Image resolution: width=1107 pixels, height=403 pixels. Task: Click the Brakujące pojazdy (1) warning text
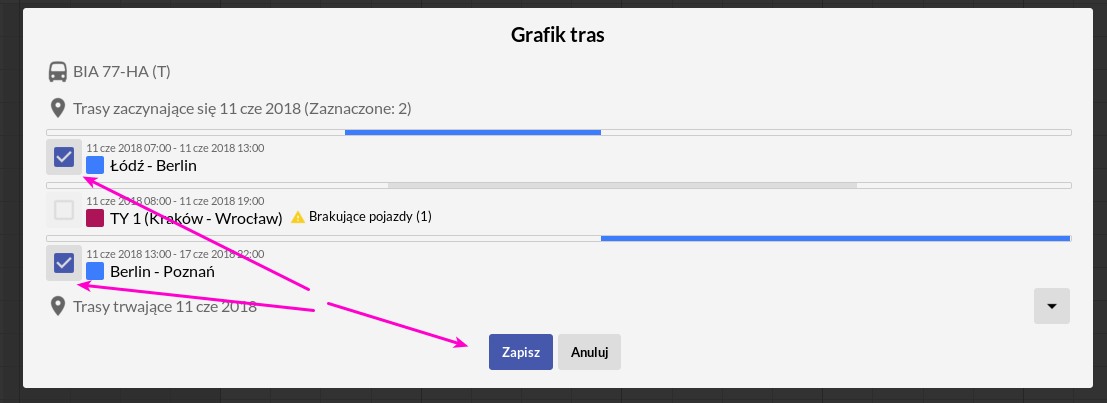tap(370, 217)
